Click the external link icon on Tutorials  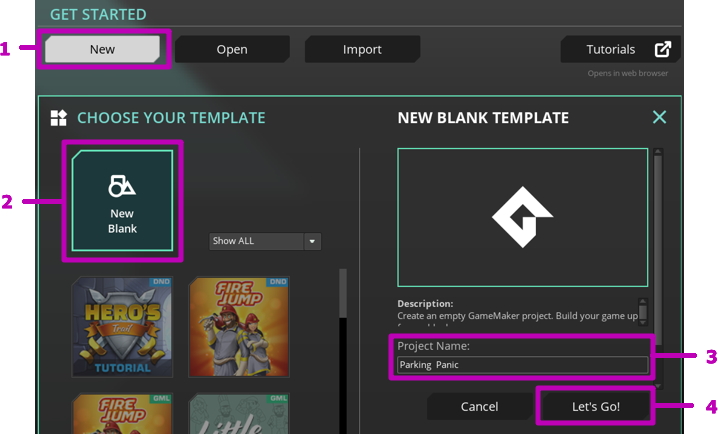[x=663, y=49]
